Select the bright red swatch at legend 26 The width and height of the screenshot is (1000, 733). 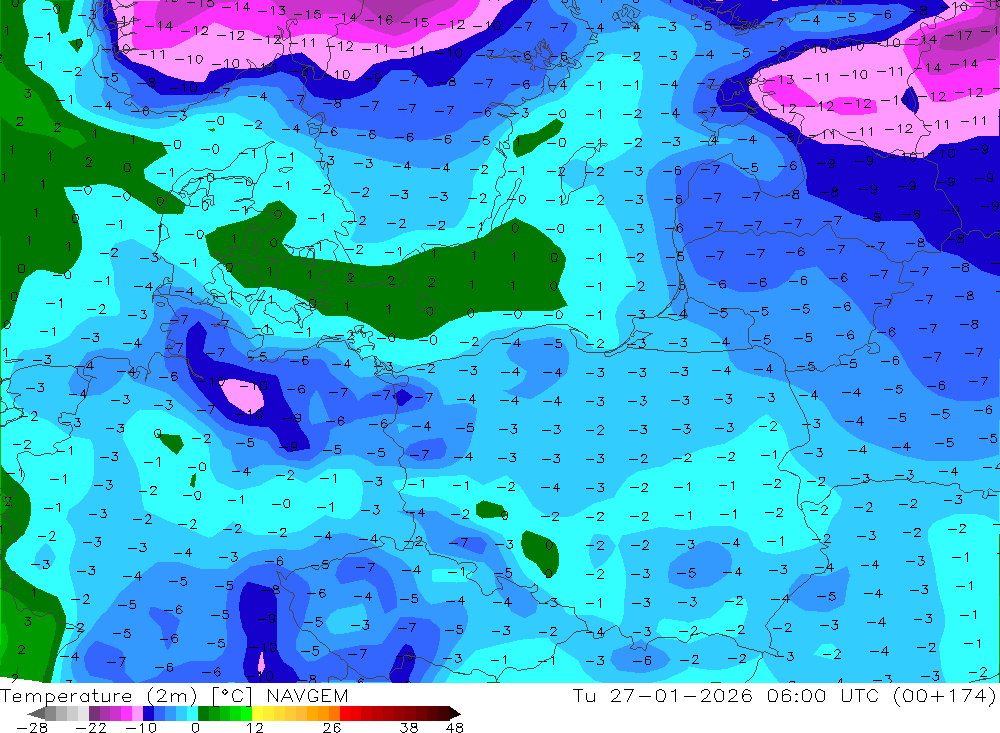point(345,713)
